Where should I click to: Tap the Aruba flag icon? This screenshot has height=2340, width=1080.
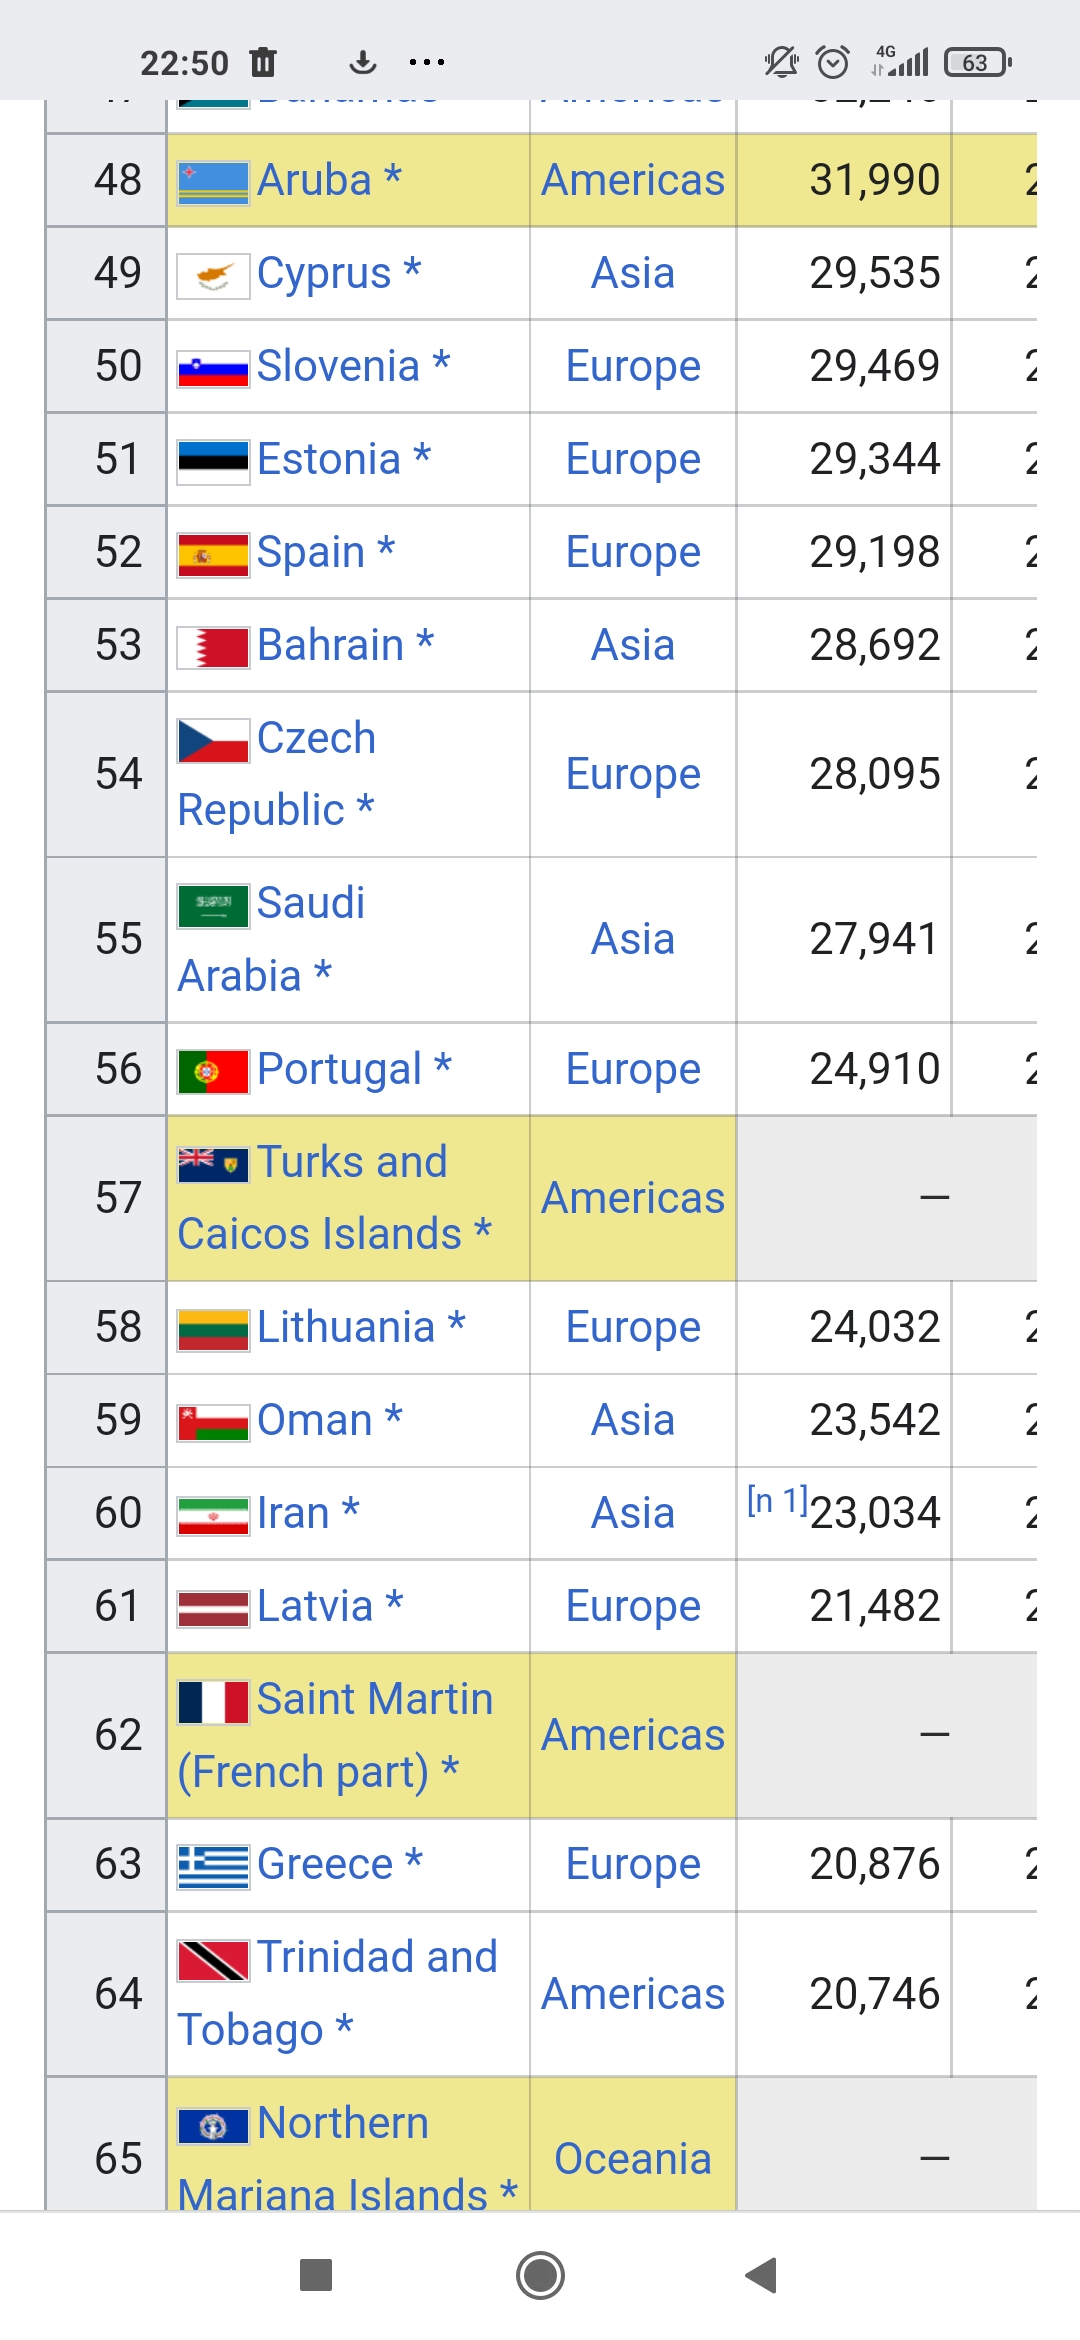click(x=213, y=183)
